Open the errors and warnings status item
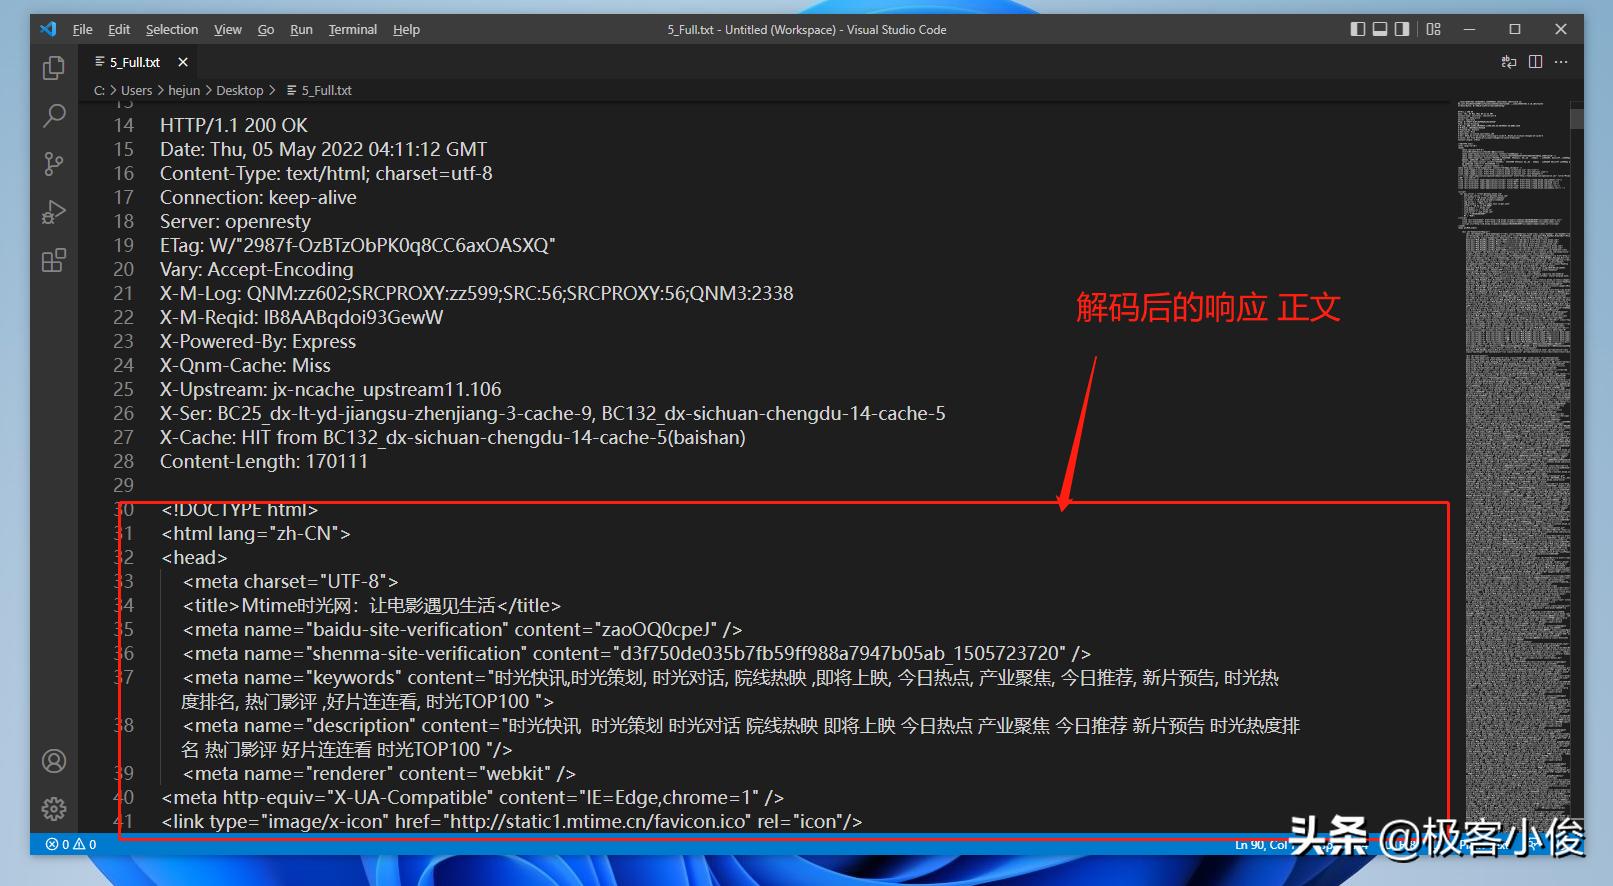The height and width of the screenshot is (886, 1613). (x=71, y=844)
